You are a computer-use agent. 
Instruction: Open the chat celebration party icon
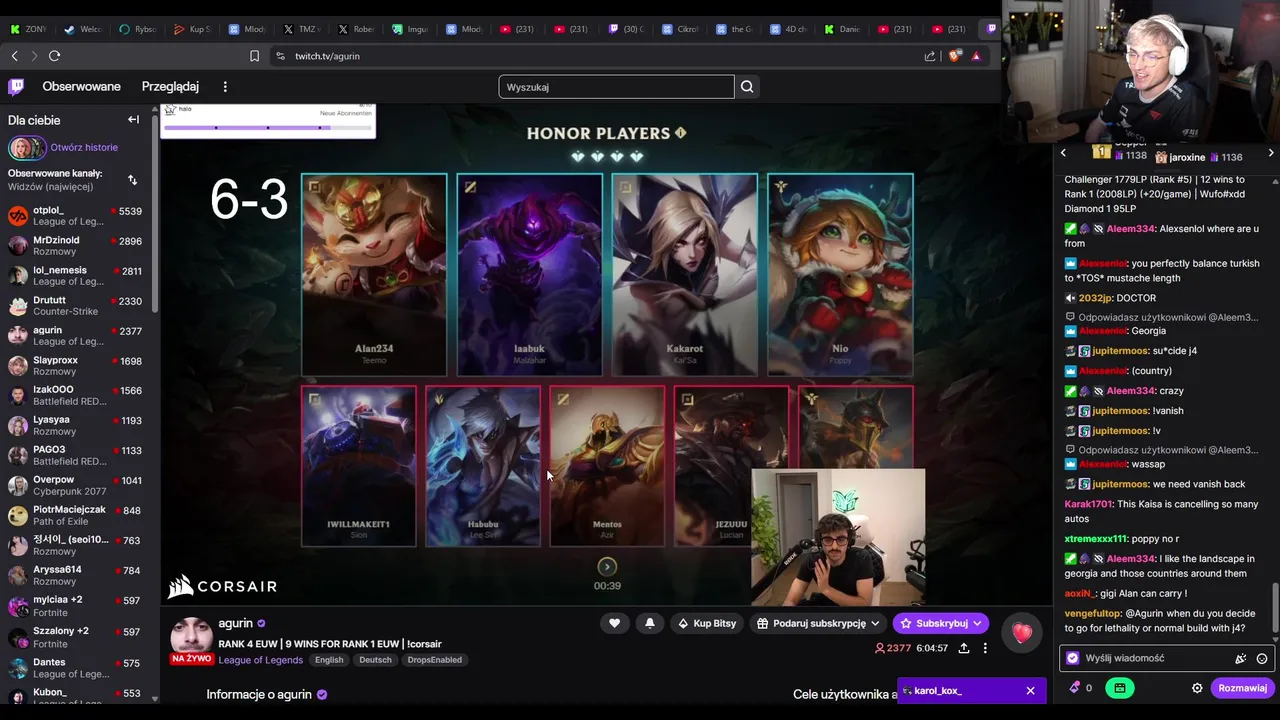[x=1241, y=658]
